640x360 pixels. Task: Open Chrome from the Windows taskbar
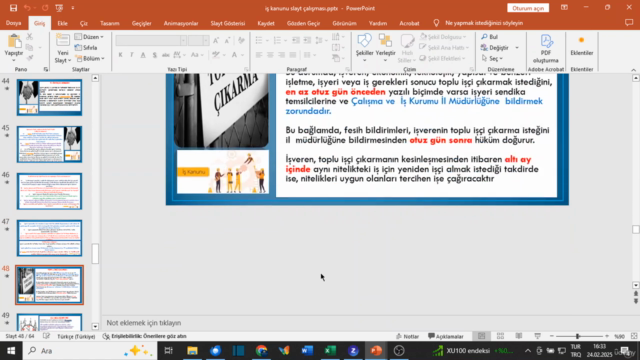click(261, 351)
